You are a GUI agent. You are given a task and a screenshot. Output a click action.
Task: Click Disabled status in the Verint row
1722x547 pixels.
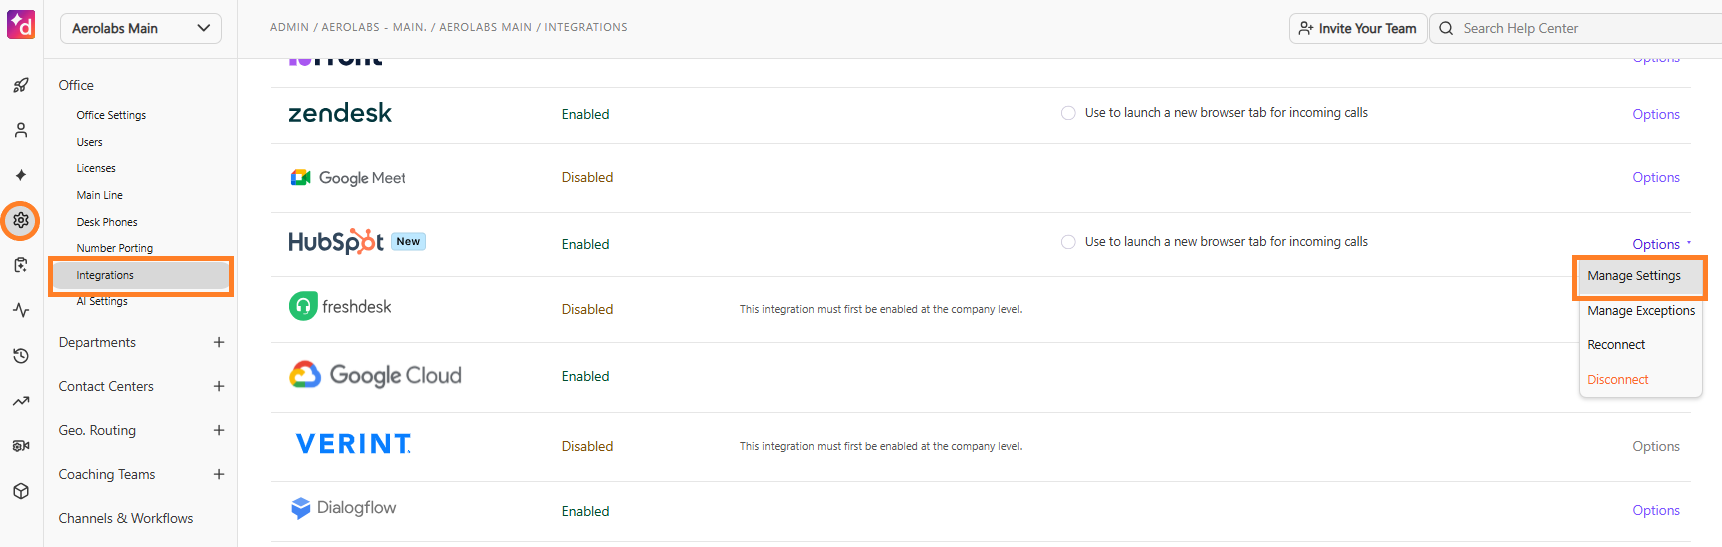click(587, 446)
